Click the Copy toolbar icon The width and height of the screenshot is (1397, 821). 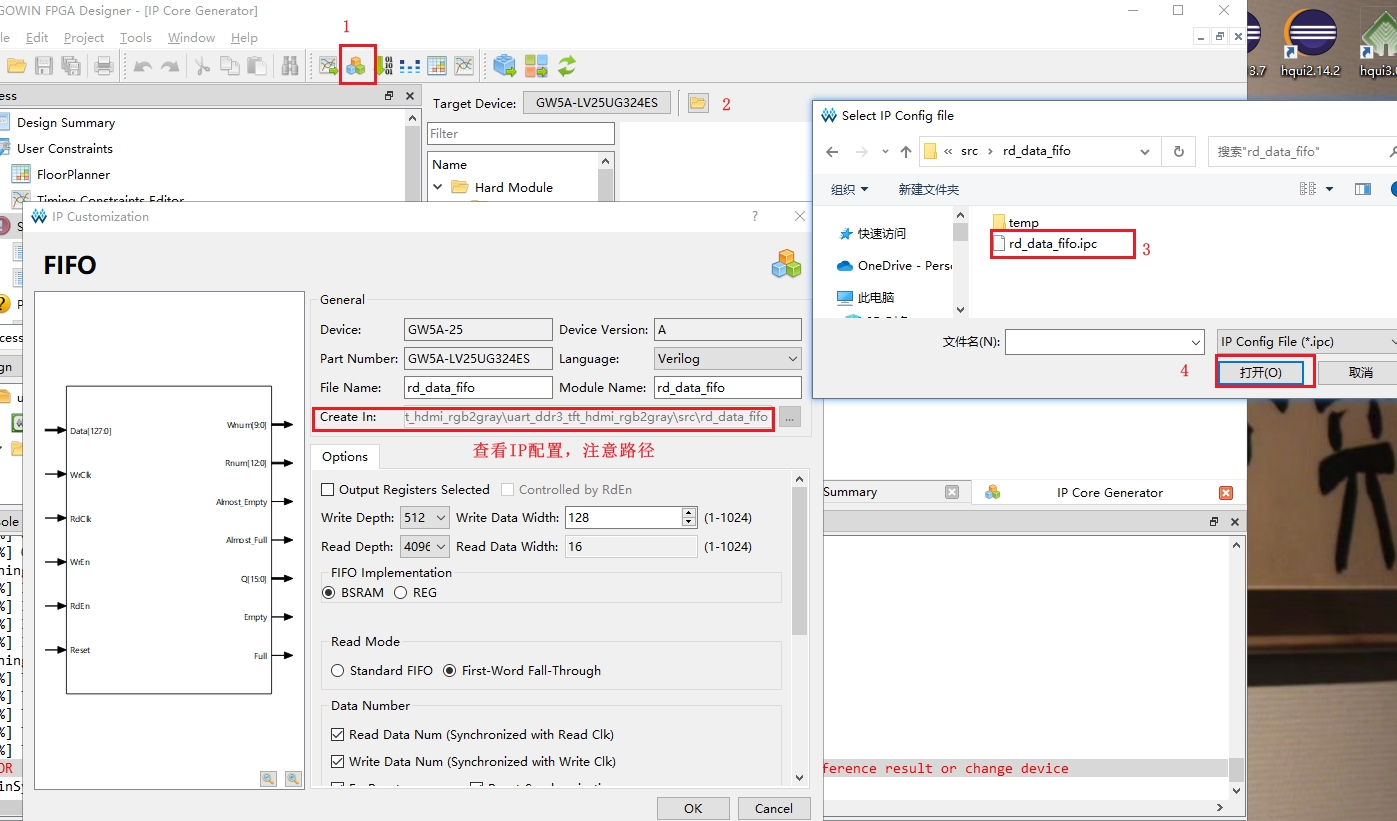click(x=230, y=66)
